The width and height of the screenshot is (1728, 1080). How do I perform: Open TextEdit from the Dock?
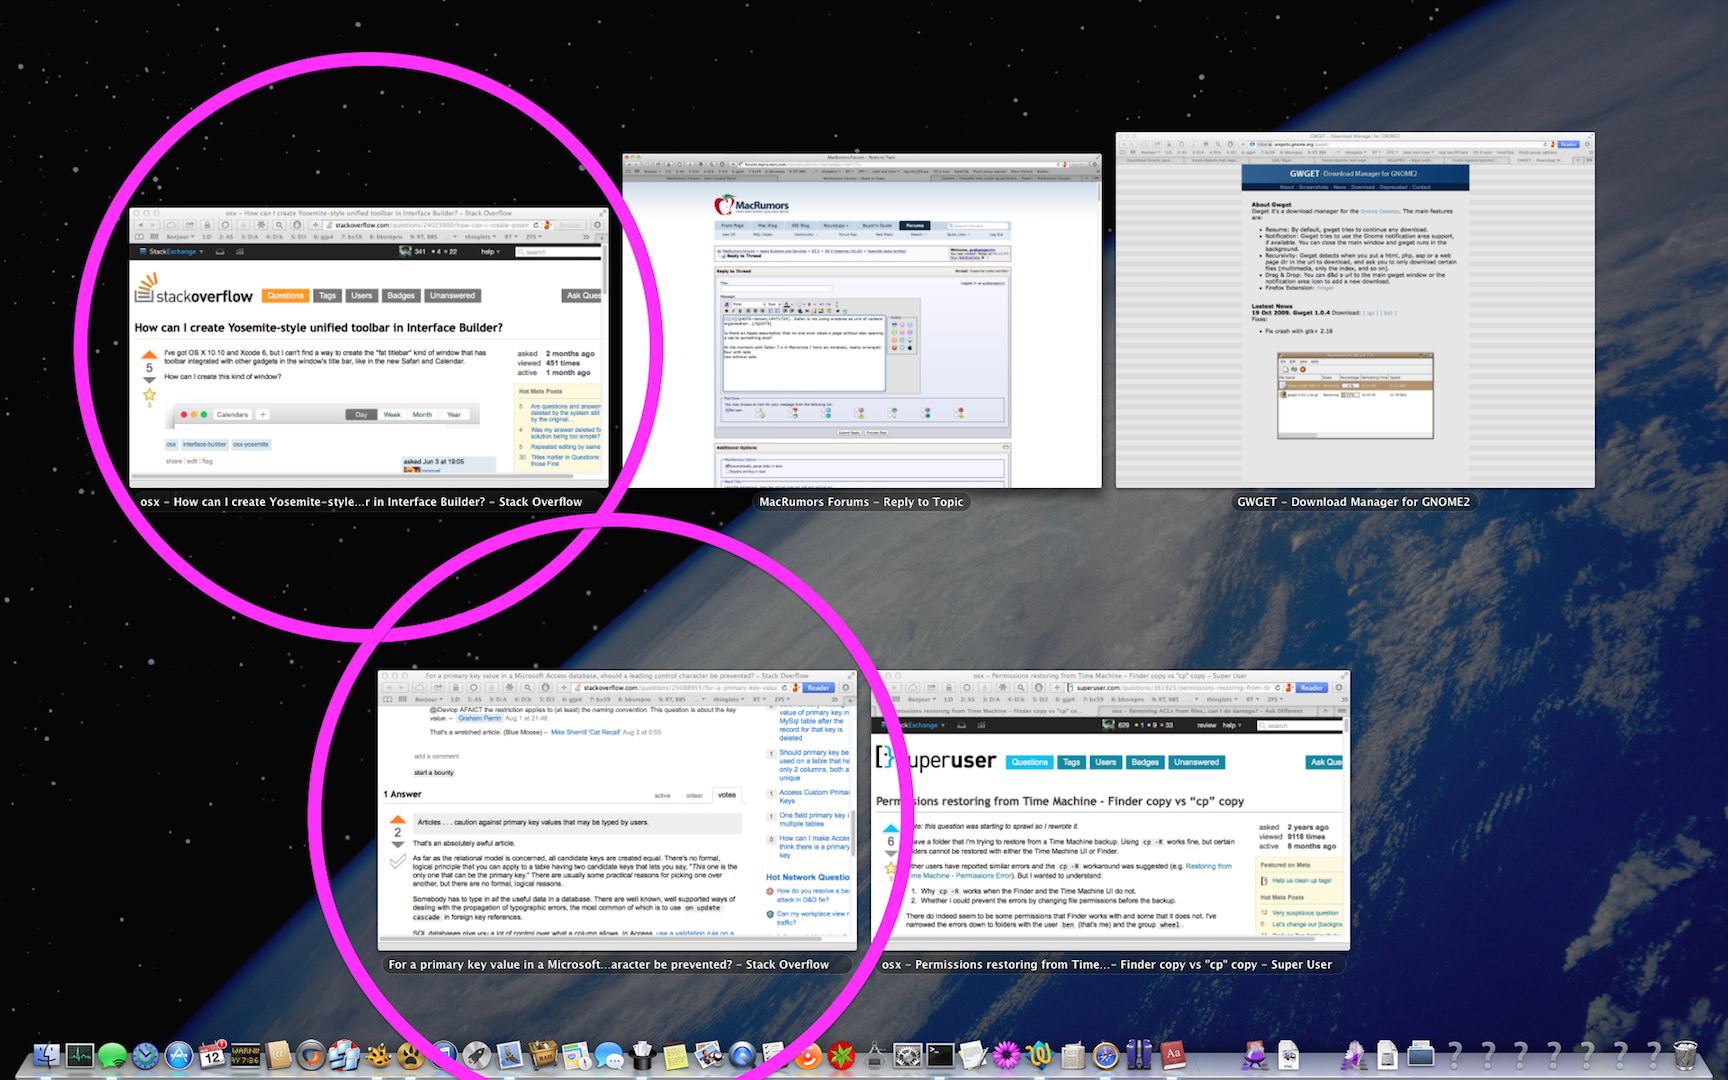click(973, 1055)
